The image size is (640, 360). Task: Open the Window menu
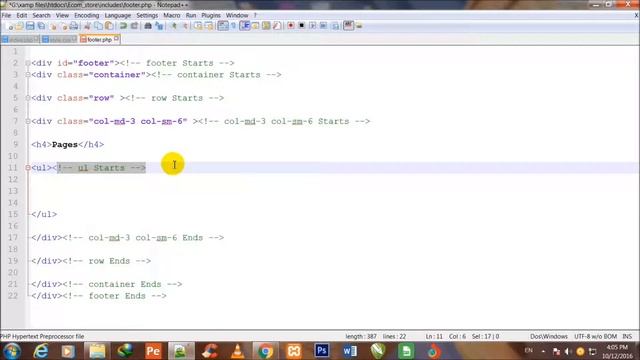coord(237,16)
